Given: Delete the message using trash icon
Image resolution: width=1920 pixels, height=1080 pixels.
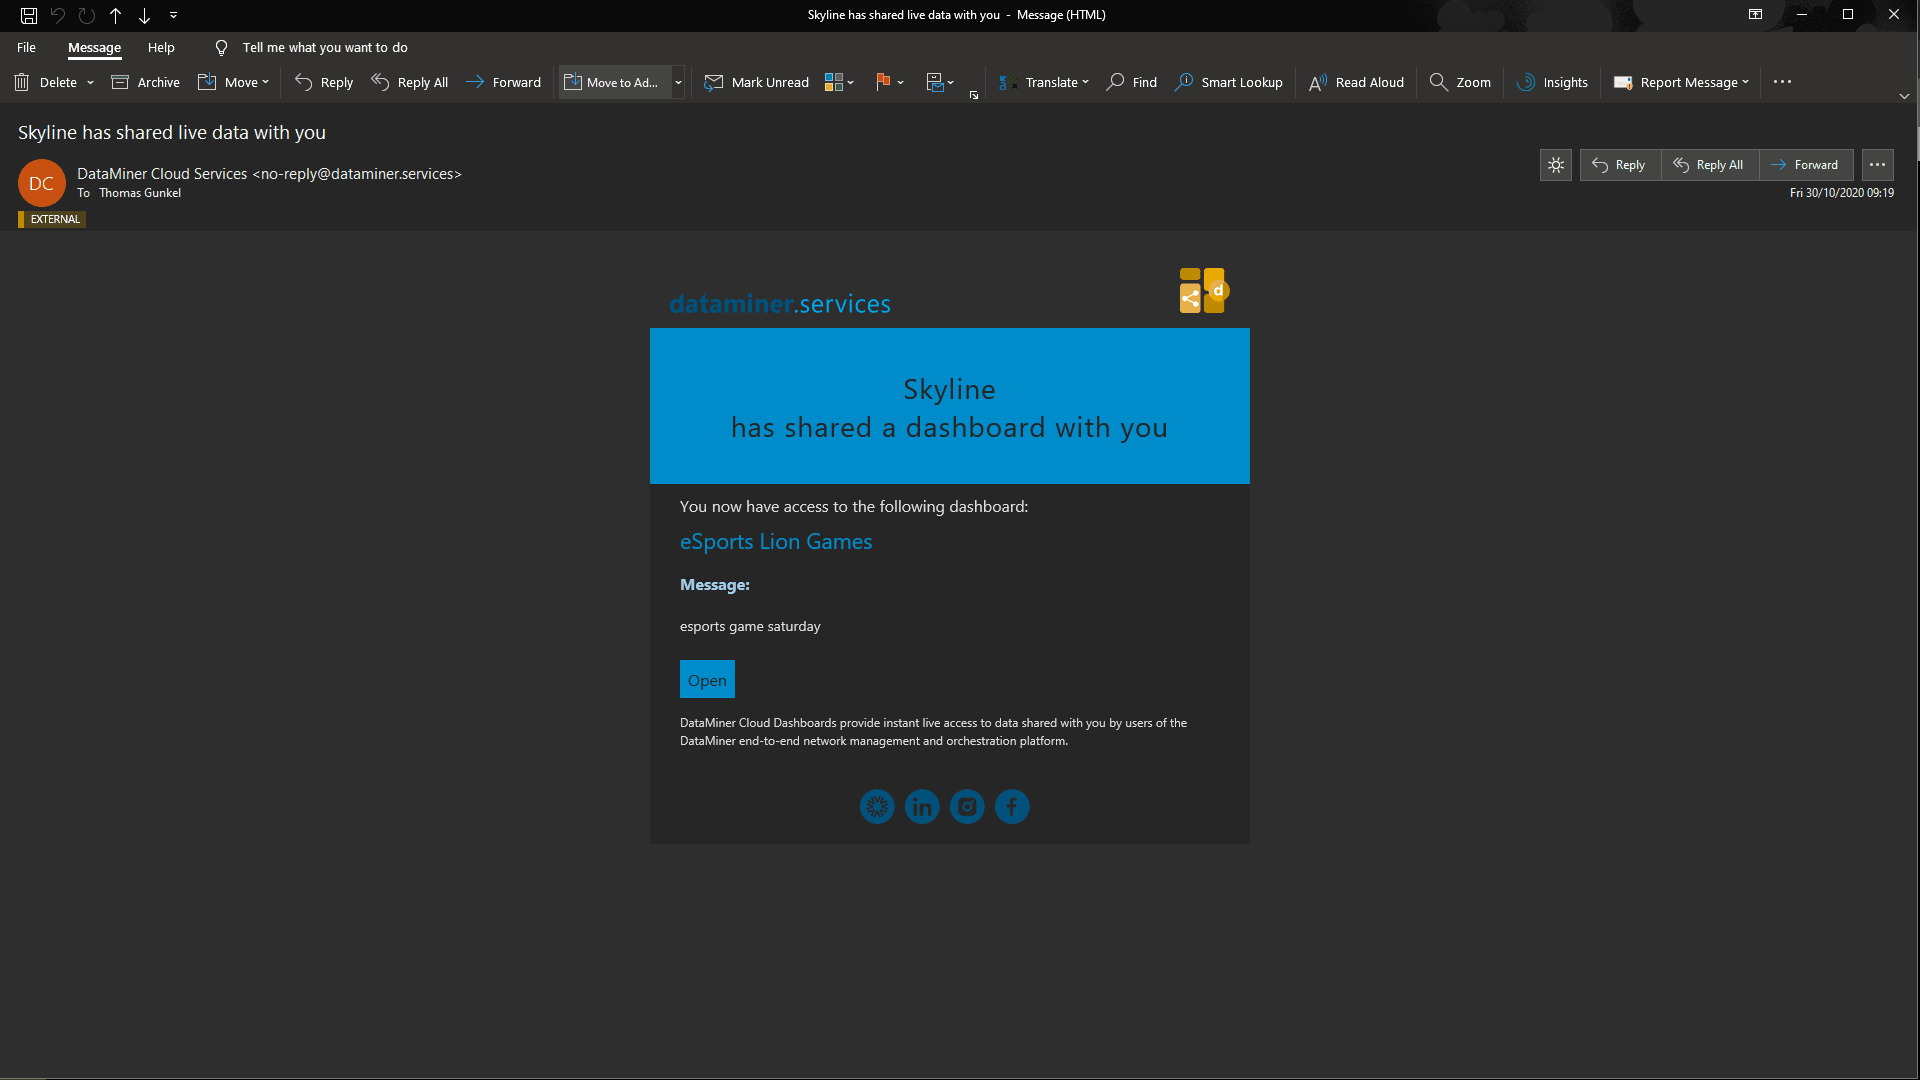Looking at the screenshot, I should click(46, 82).
